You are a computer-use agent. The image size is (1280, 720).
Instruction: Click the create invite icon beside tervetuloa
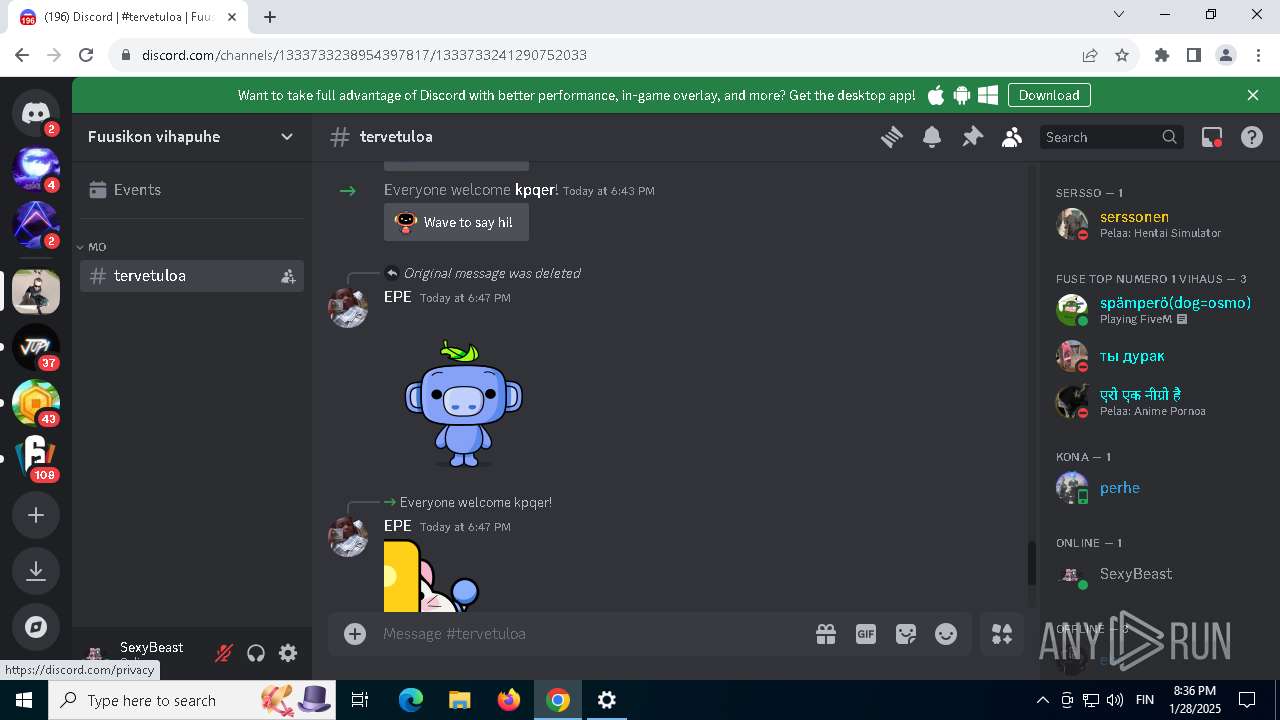click(288, 276)
